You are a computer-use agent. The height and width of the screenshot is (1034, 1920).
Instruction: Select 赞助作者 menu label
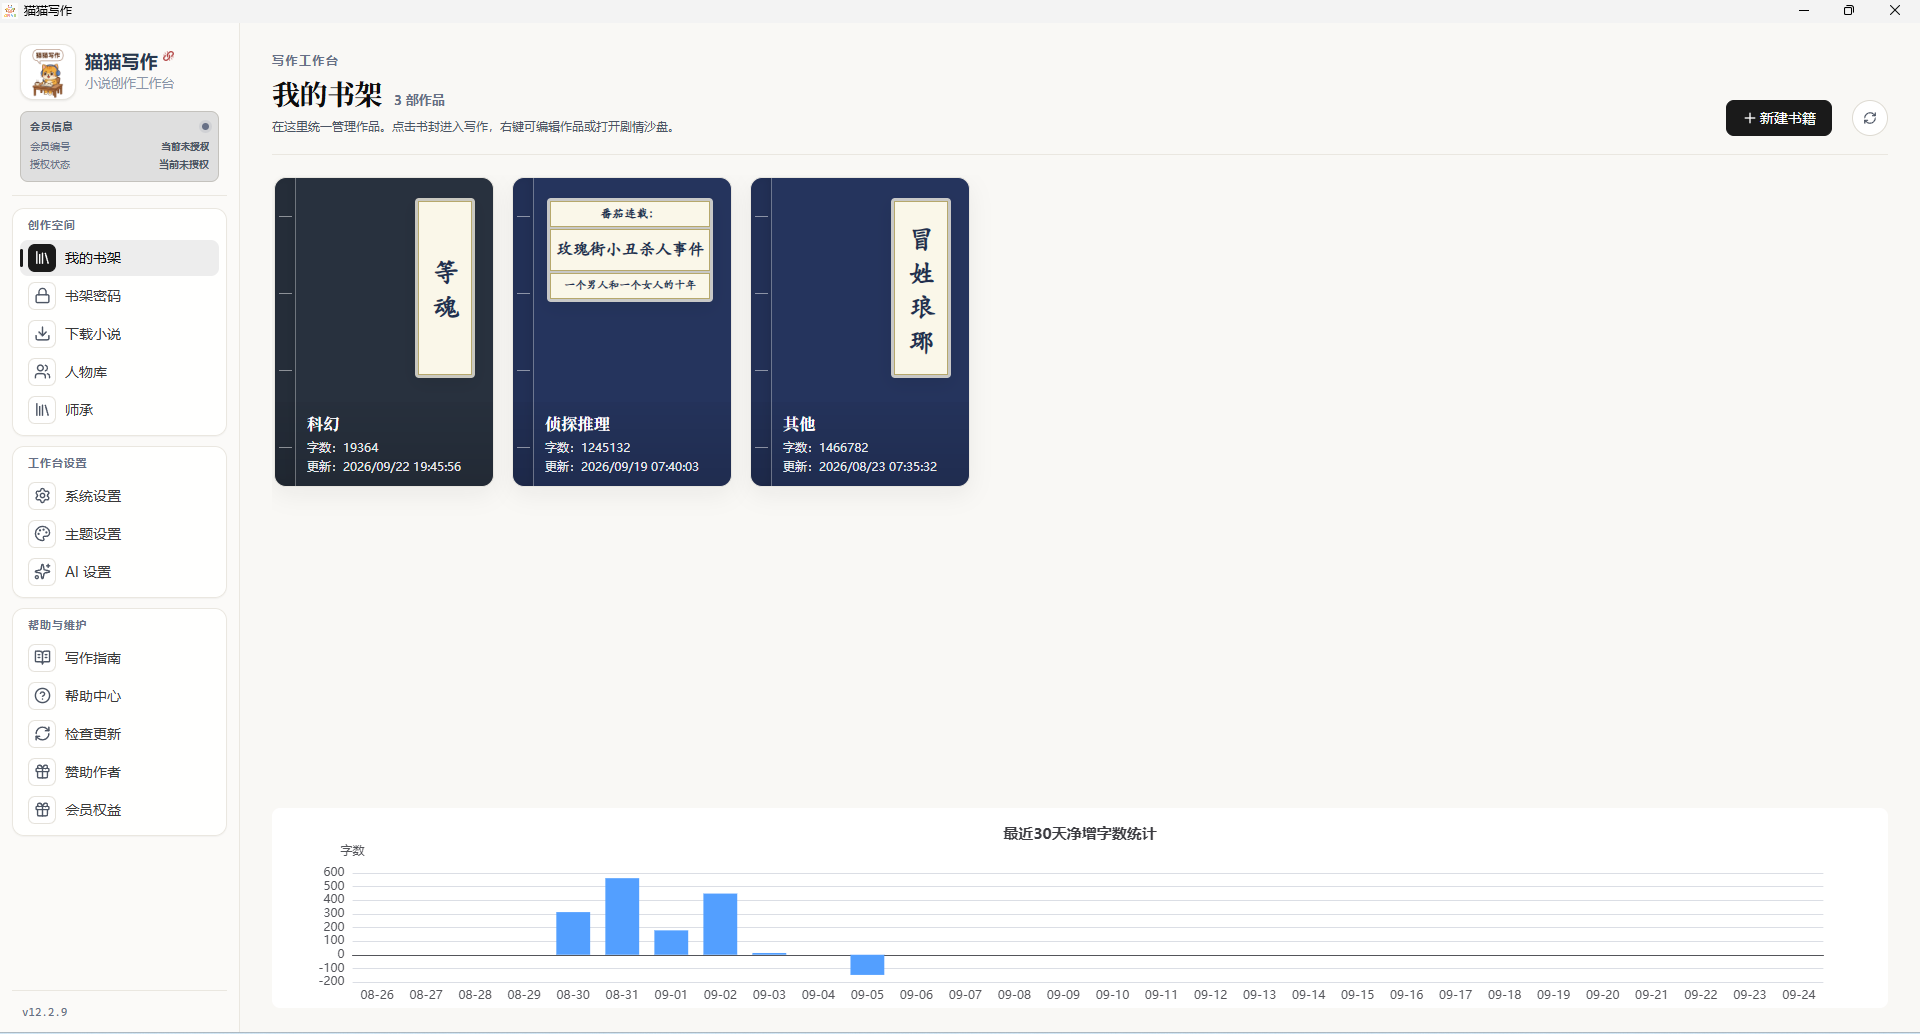93,772
